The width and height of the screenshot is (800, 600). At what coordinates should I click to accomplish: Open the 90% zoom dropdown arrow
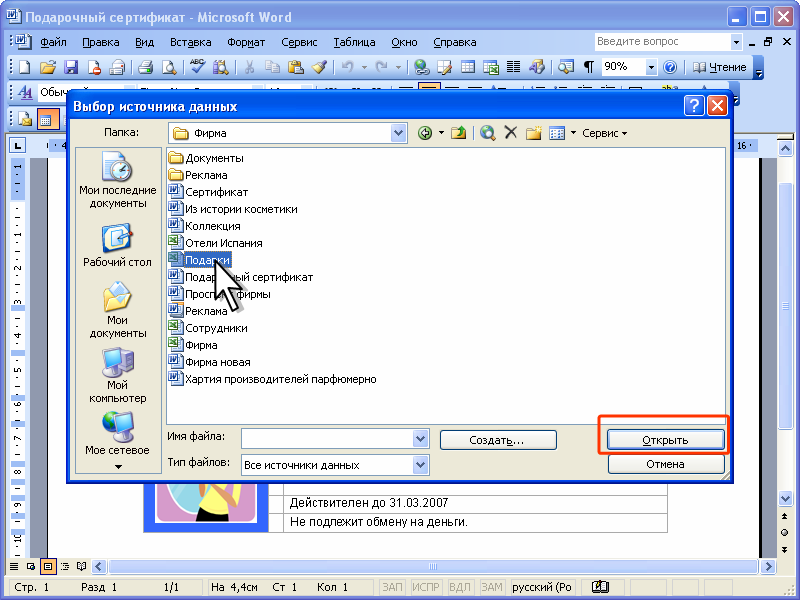pyautogui.click(x=651, y=67)
